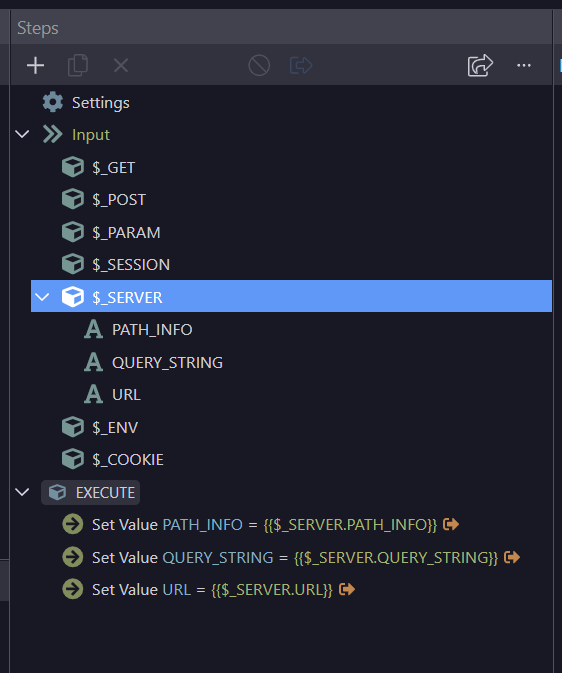562x673 pixels.
Task: Click the output arrow toolbar icon
Action: pyautogui.click(x=301, y=65)
